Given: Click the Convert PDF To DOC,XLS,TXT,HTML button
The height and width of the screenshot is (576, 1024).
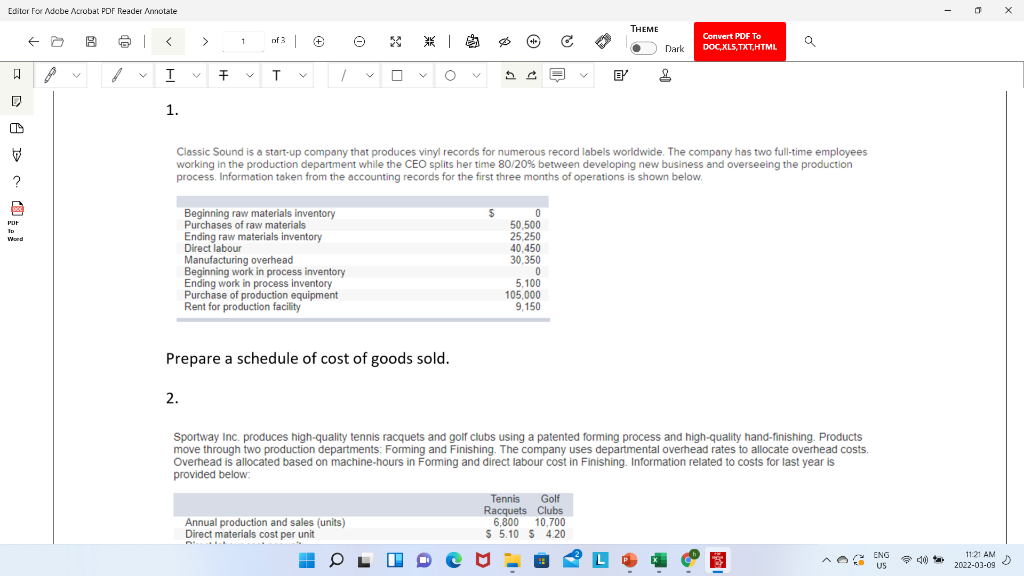Looking at the screenshot, I should (x=740, y=41).
